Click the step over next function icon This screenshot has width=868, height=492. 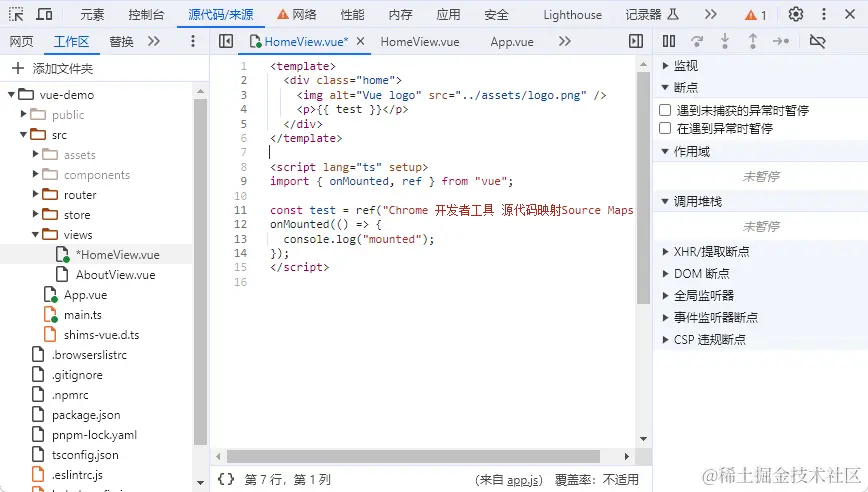point(697,41)
